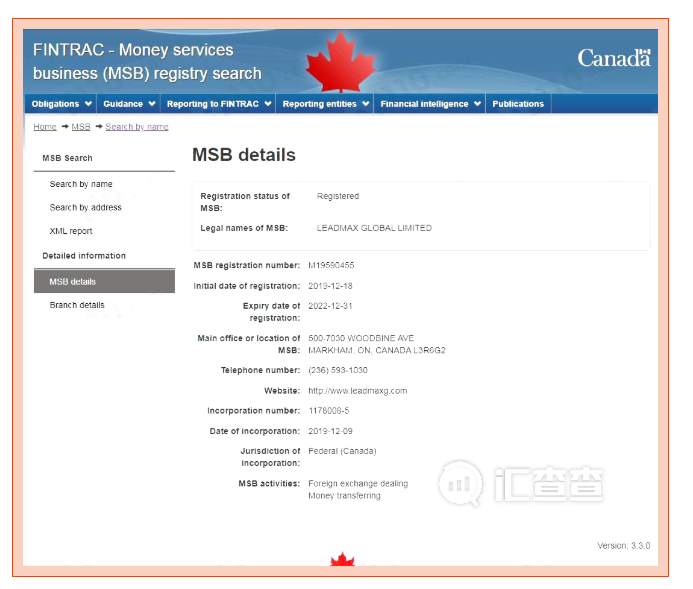Follow the Home breadcrumb link
Image resolution: width=693 pixels, height=589 pixels.
pyautogui.click(x=45, y=127)
